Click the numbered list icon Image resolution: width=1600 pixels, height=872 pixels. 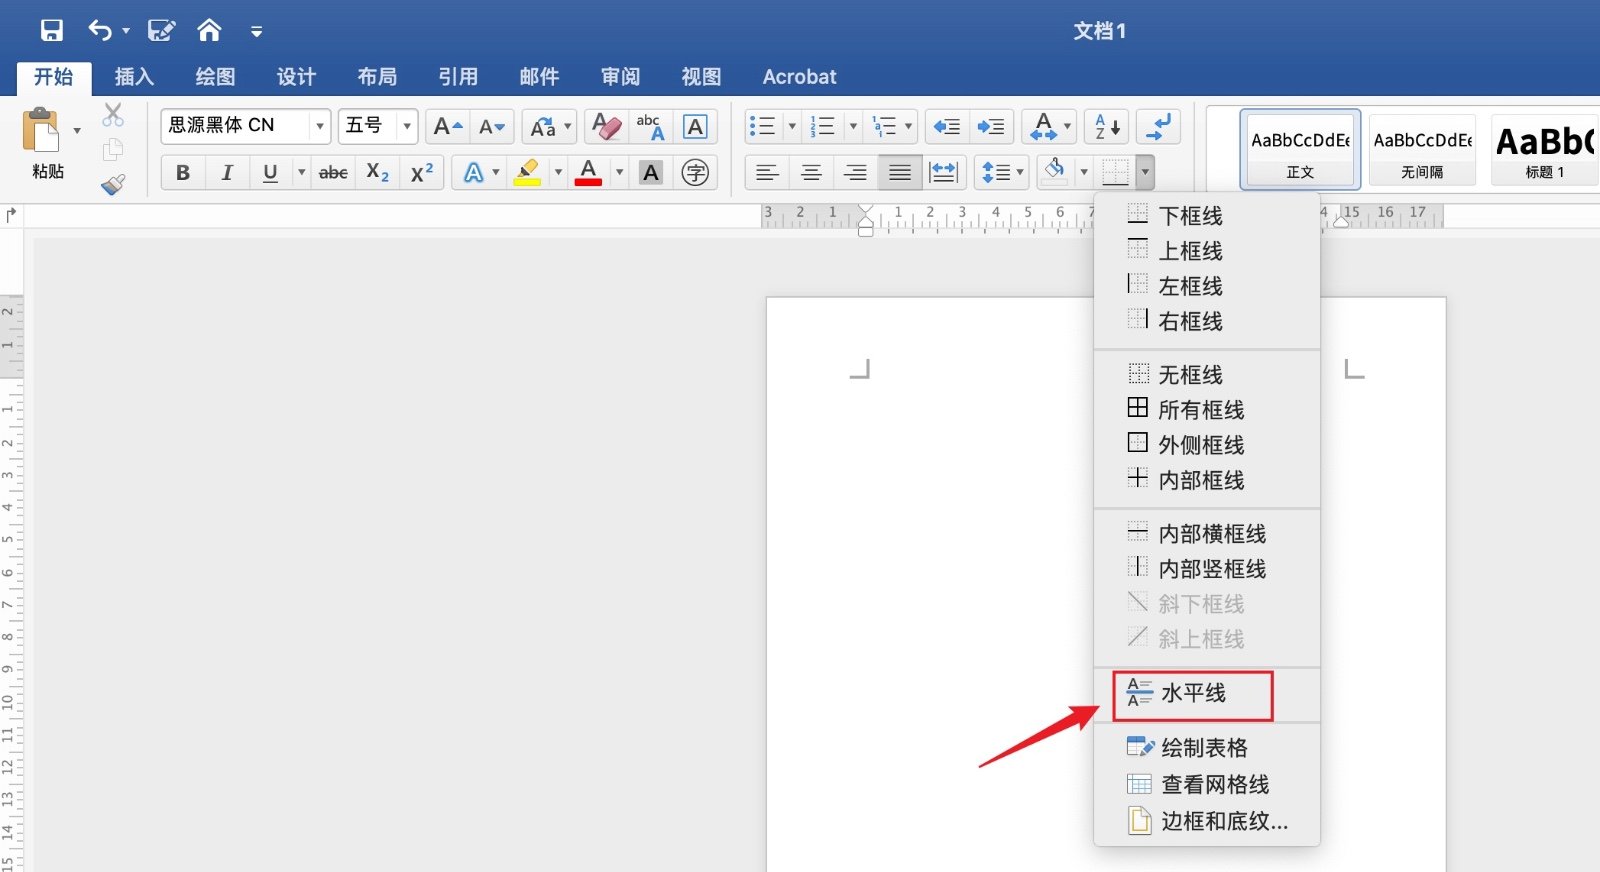(823, 126)
